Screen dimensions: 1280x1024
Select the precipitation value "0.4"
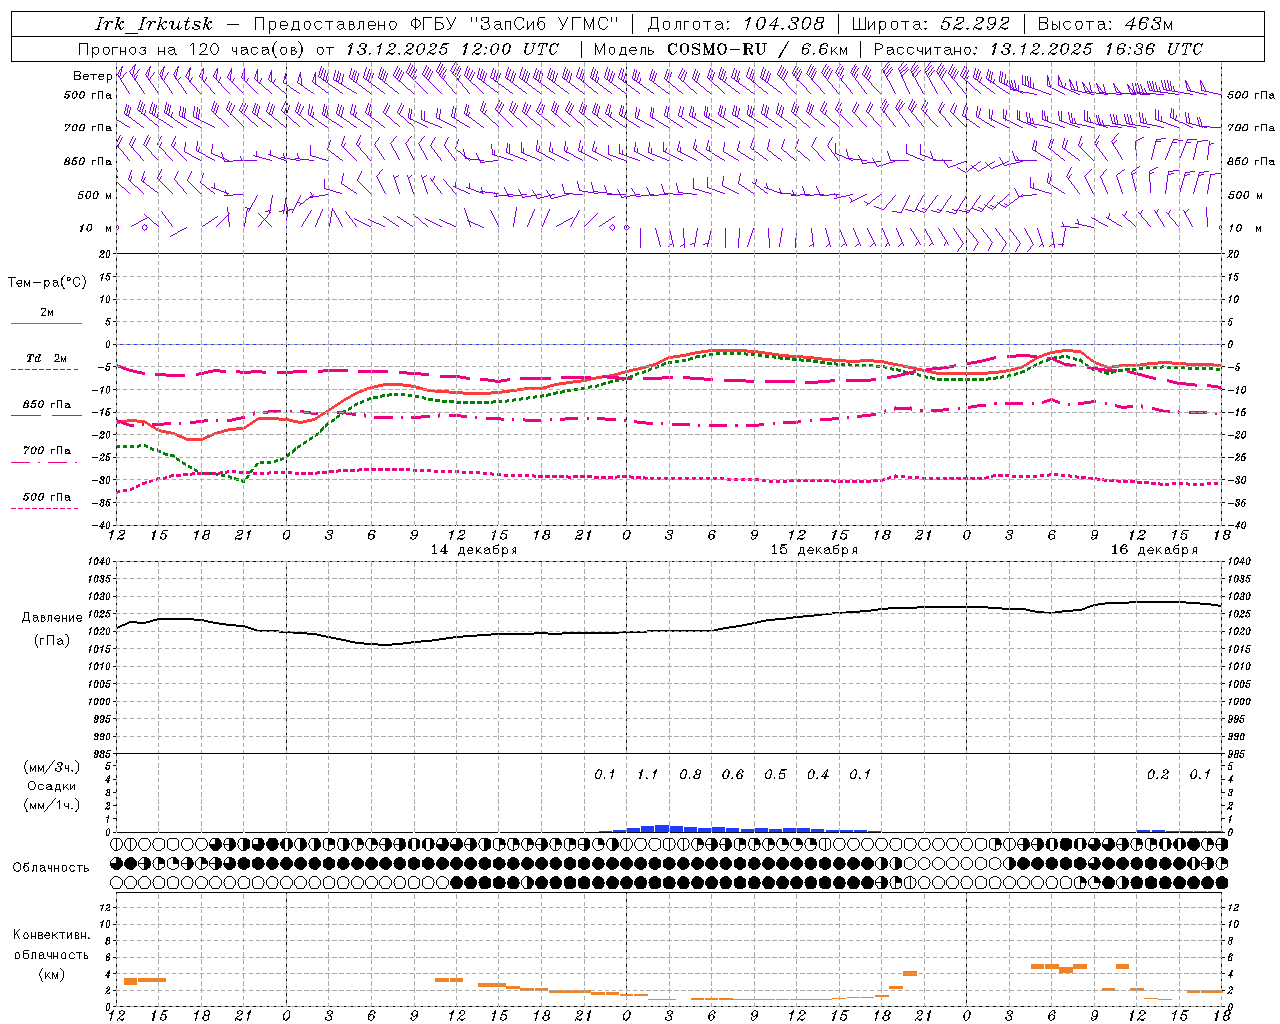coord(818,774)
